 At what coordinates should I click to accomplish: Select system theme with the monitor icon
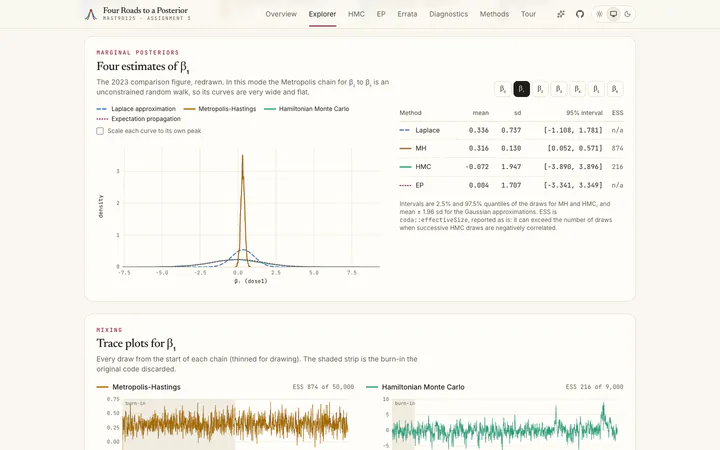pyautogui.click(x=613, y=14)
